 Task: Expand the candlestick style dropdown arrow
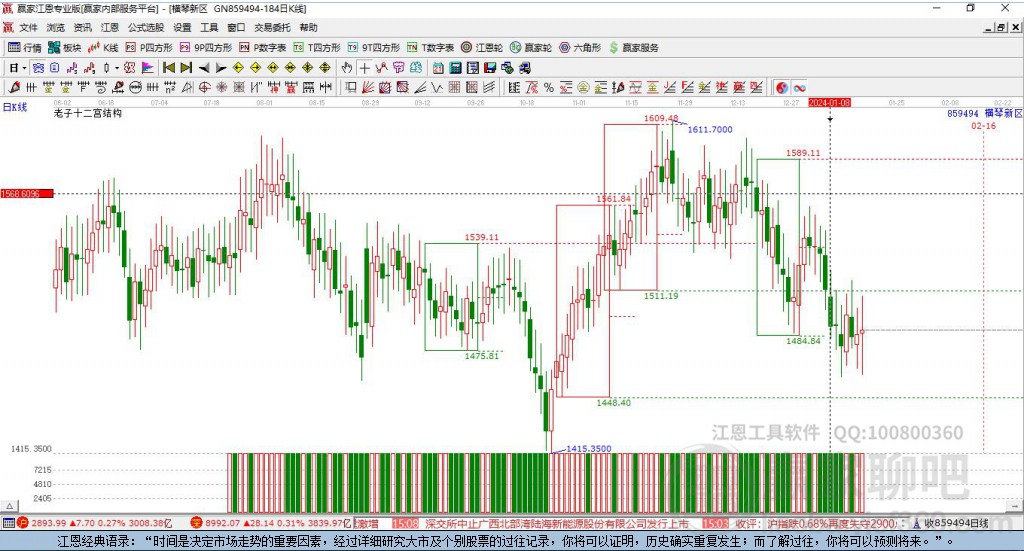pos(116,68)
